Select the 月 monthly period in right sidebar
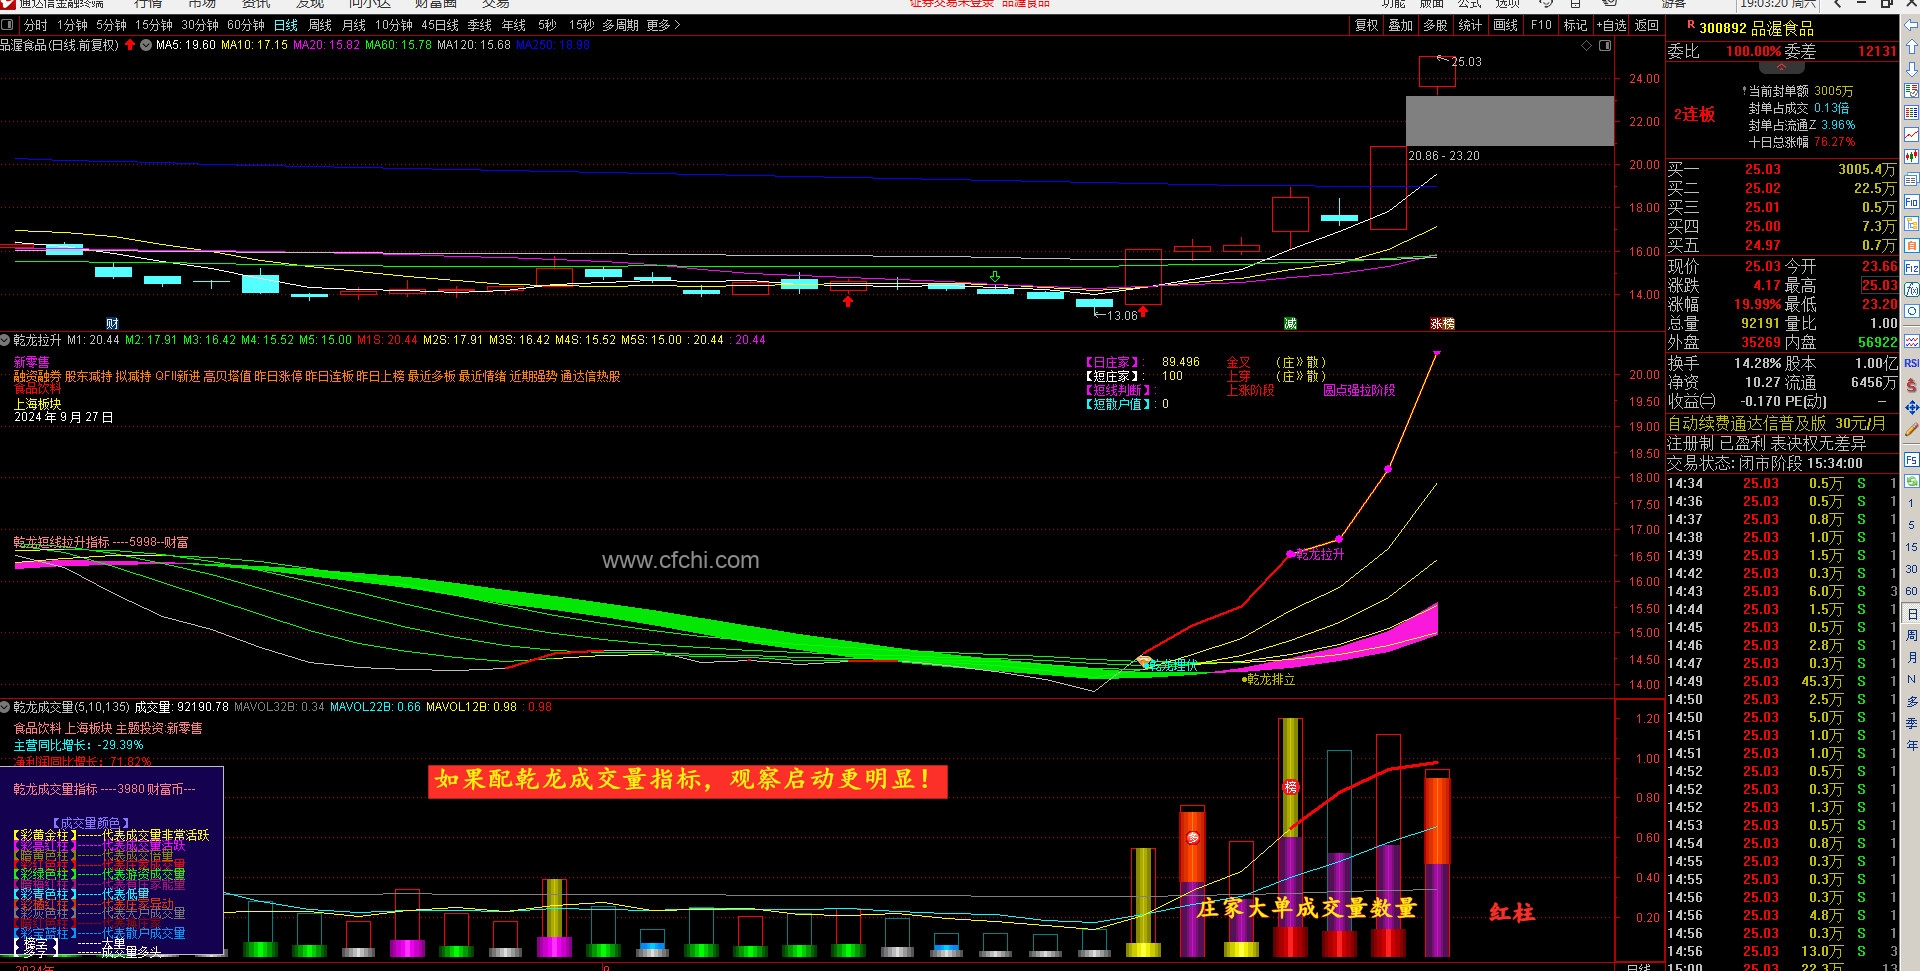This screenshot has height=971, width=1920. [1911, 657]
